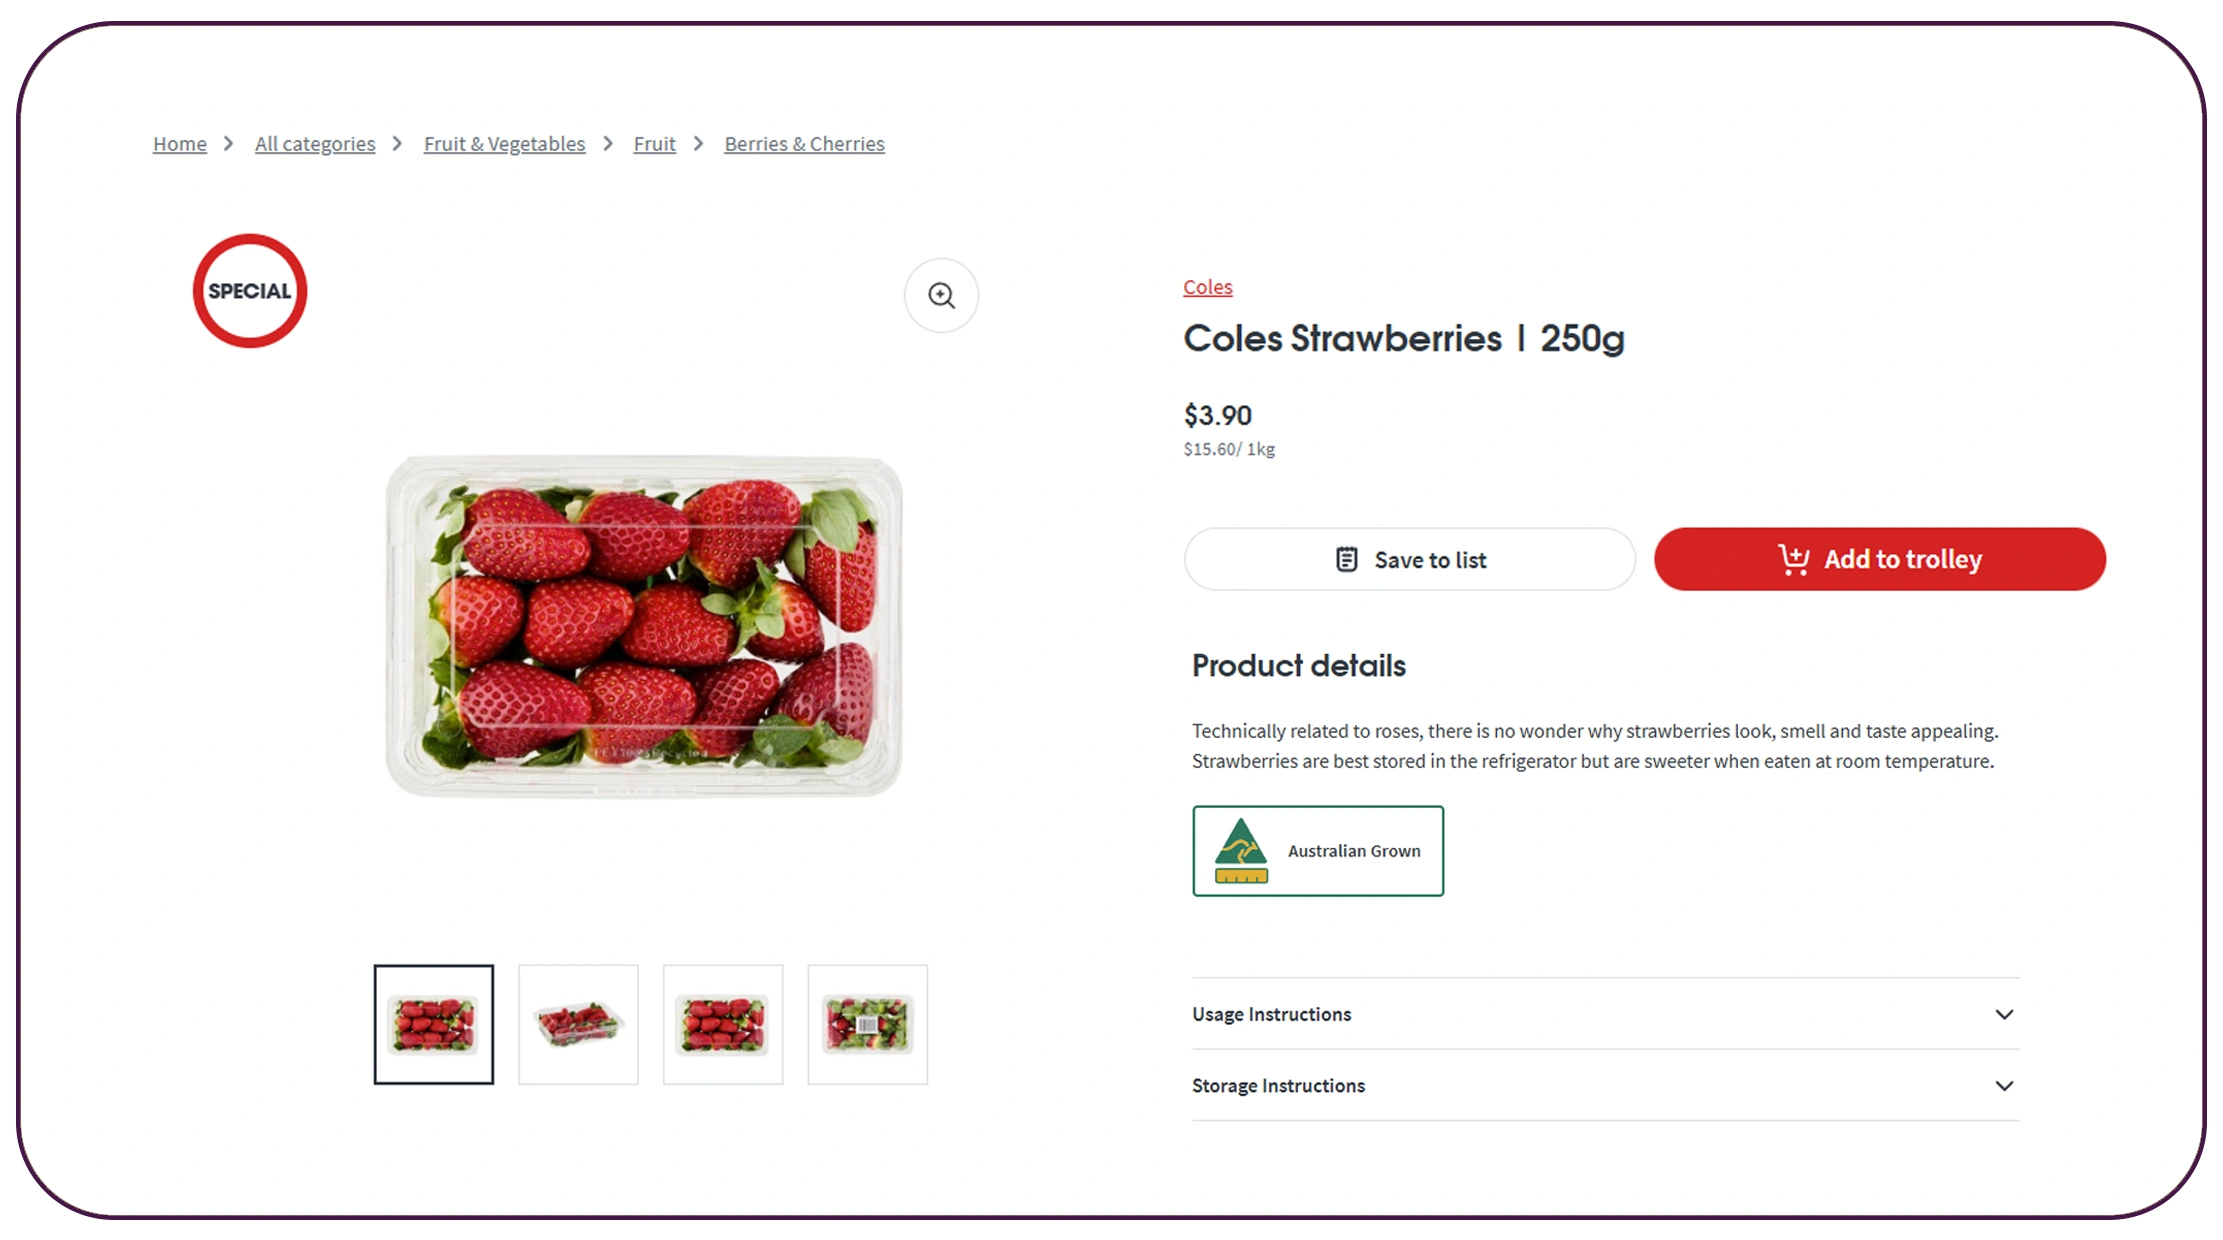This screenshot has height=1240, width=2223.
Task: Click the Australian Grown kangaroo logo
Action: (x=1241, y=851)
